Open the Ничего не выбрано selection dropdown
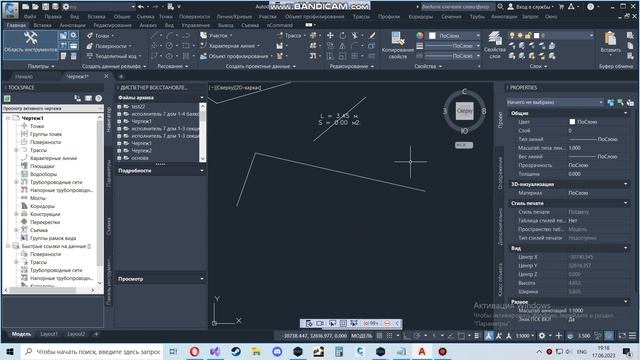 pos(555,102)
